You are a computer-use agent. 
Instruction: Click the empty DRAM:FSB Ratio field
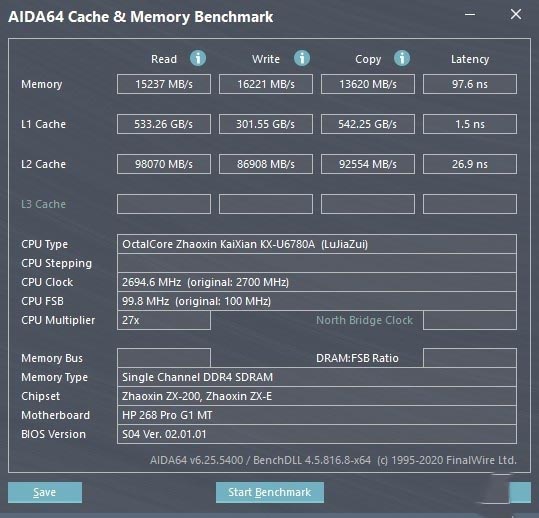point(470,358)
